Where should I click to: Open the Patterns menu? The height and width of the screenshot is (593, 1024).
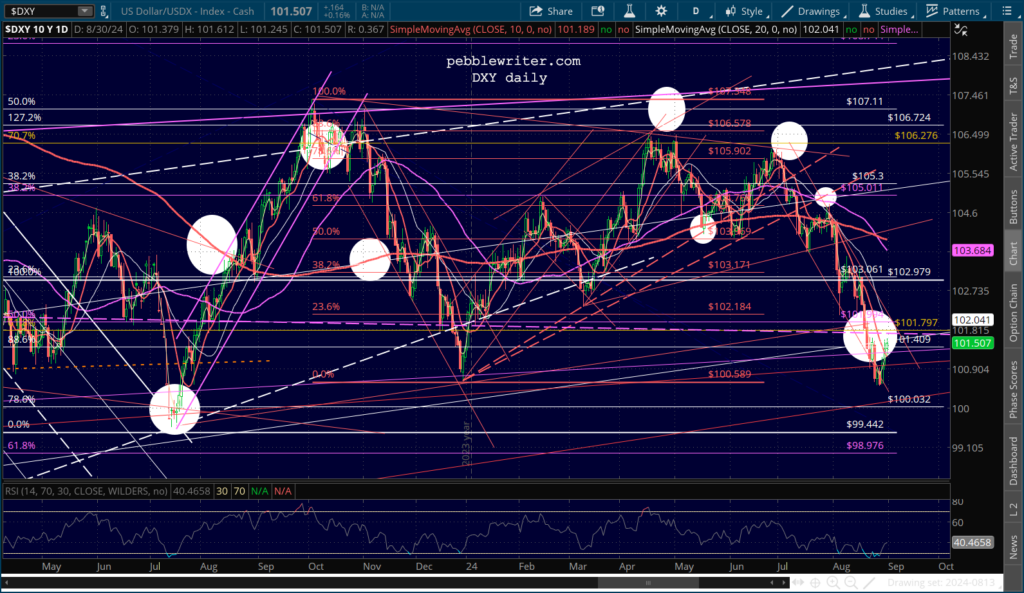pyautogui.click(x=953, y=11)
